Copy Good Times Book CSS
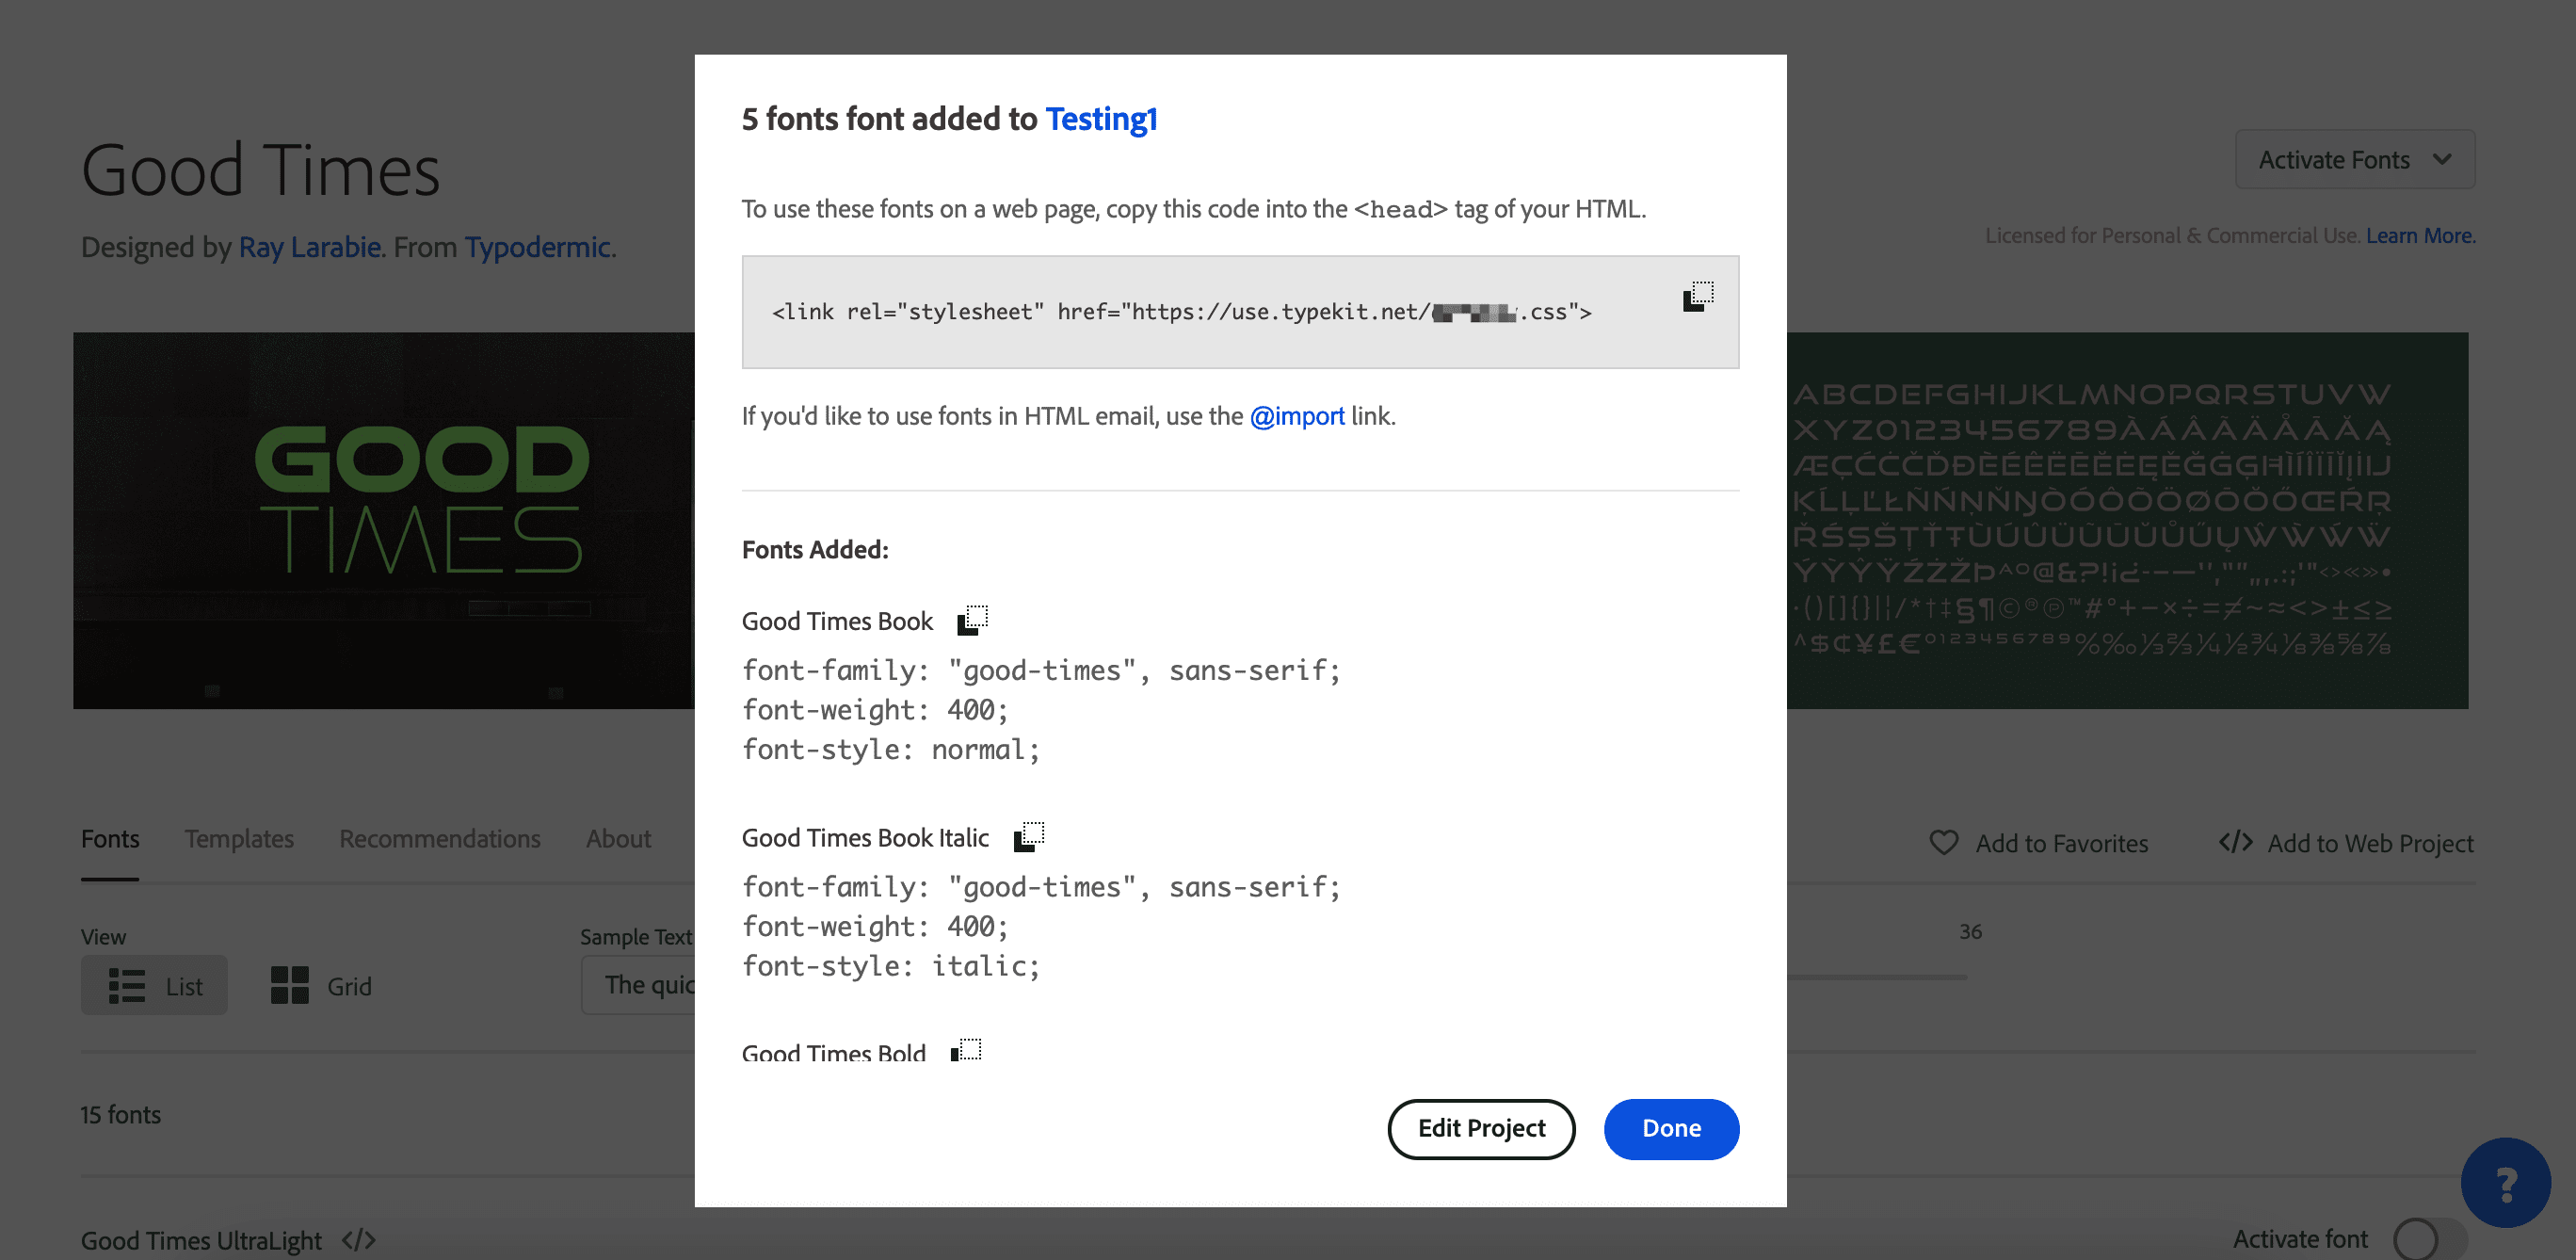 (x=972, y=620)
